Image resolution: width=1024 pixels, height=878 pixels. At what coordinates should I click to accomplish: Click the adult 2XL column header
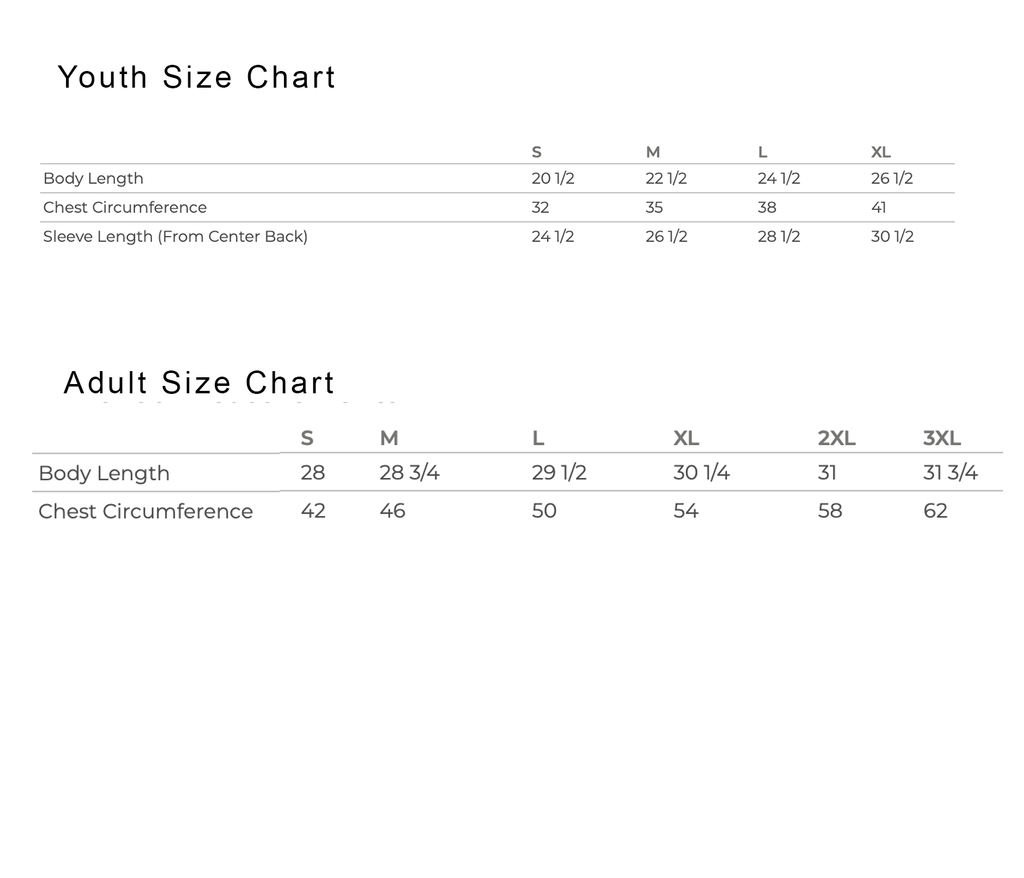coord(837,438)
